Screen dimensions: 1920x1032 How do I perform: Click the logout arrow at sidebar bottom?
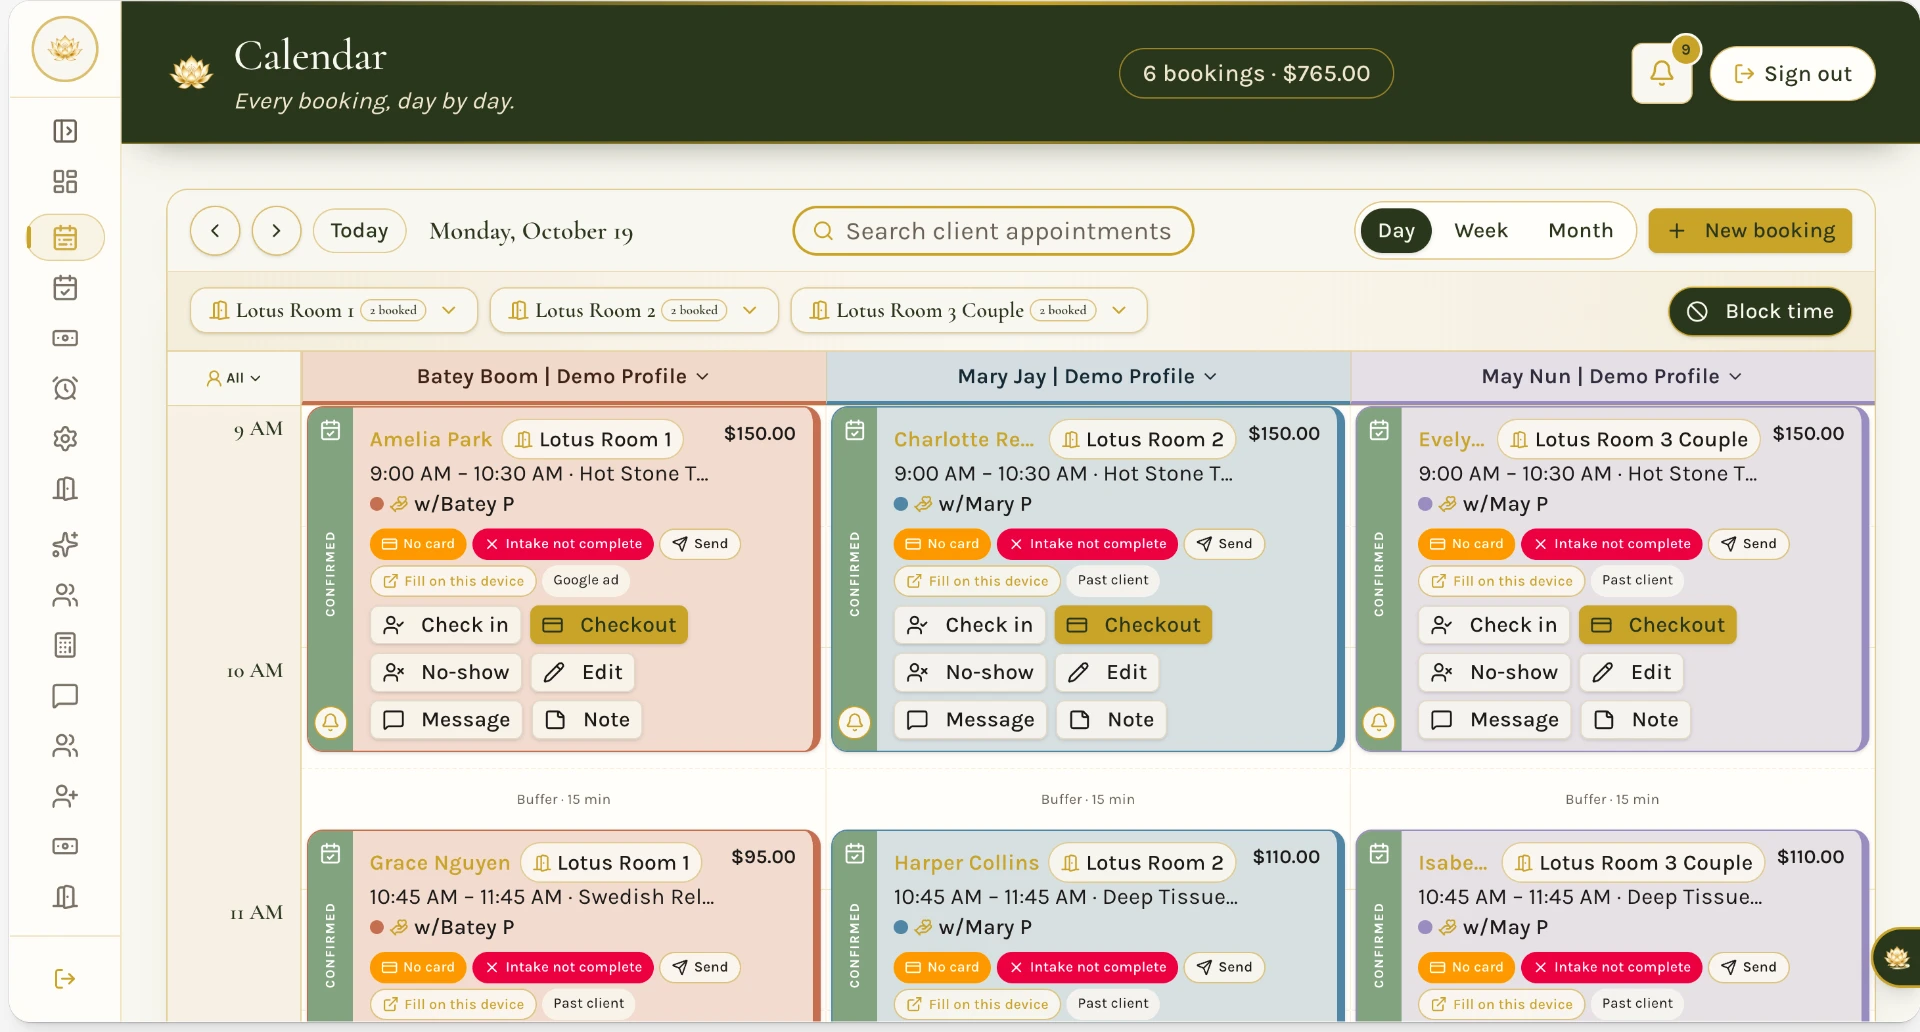(x=65, y=978)
